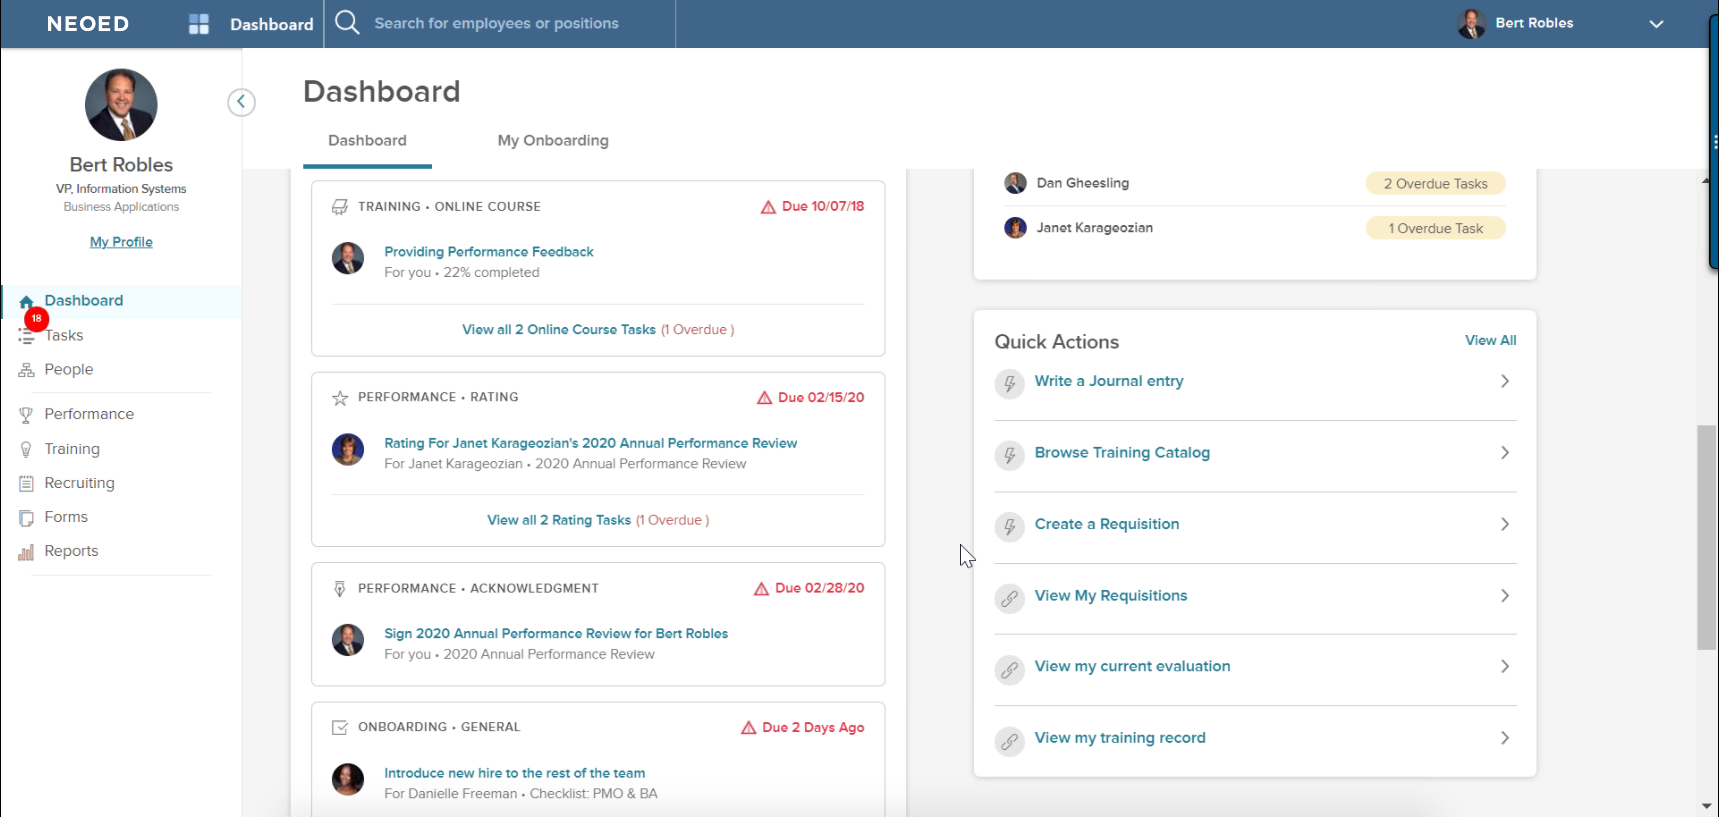Click link icon beside View My Requisitions
Viewport: 1719px width, 817px height.
click(x=1010, y=599)
